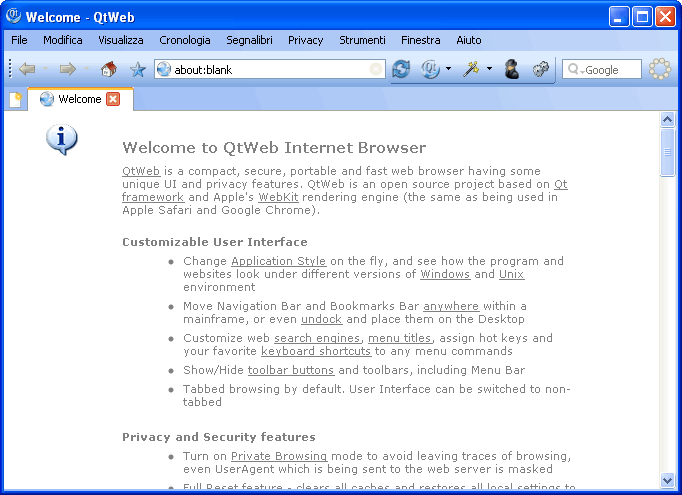Screen dimensions: 682x495
Task: Select the Welcome tab
Action: coord(80,99)
